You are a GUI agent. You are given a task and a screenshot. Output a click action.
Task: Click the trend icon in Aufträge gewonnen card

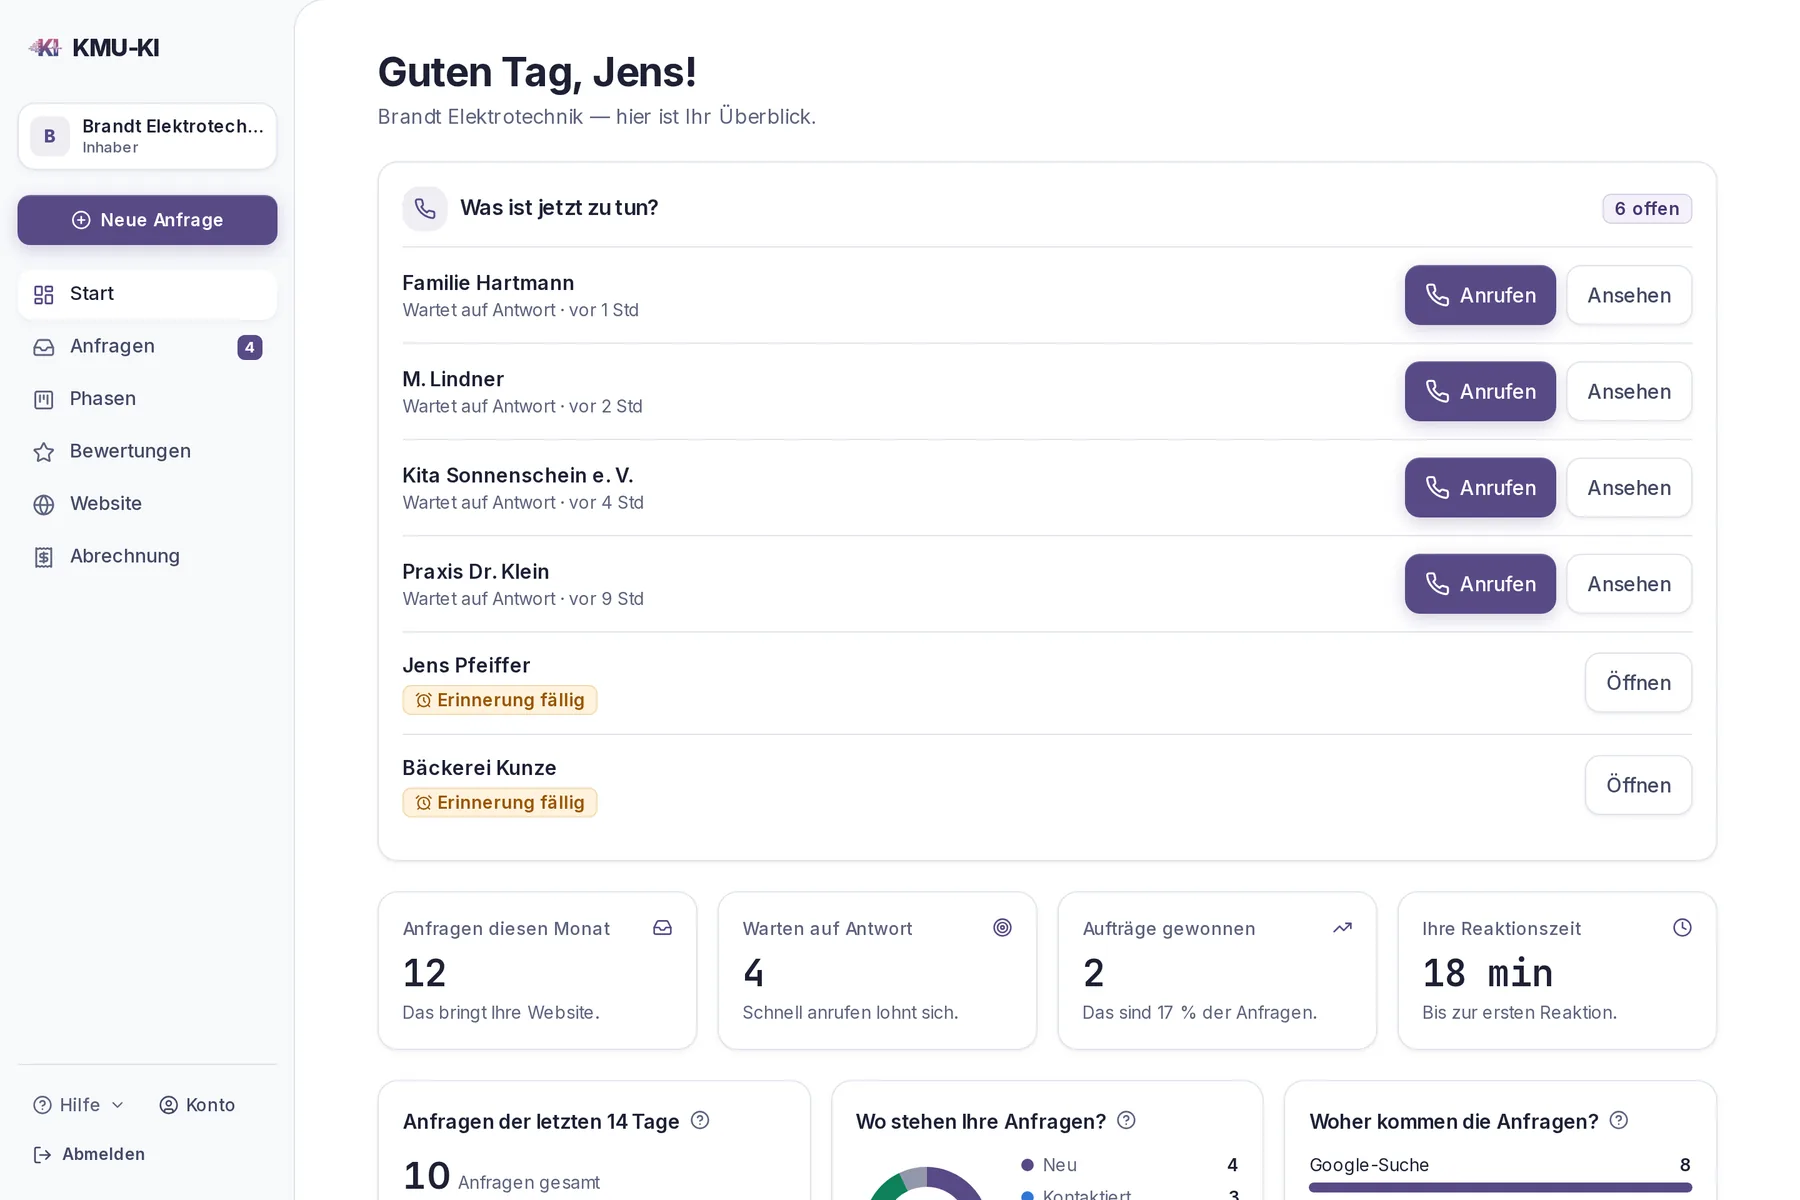pyautogui.click(x=1343, y=927)
